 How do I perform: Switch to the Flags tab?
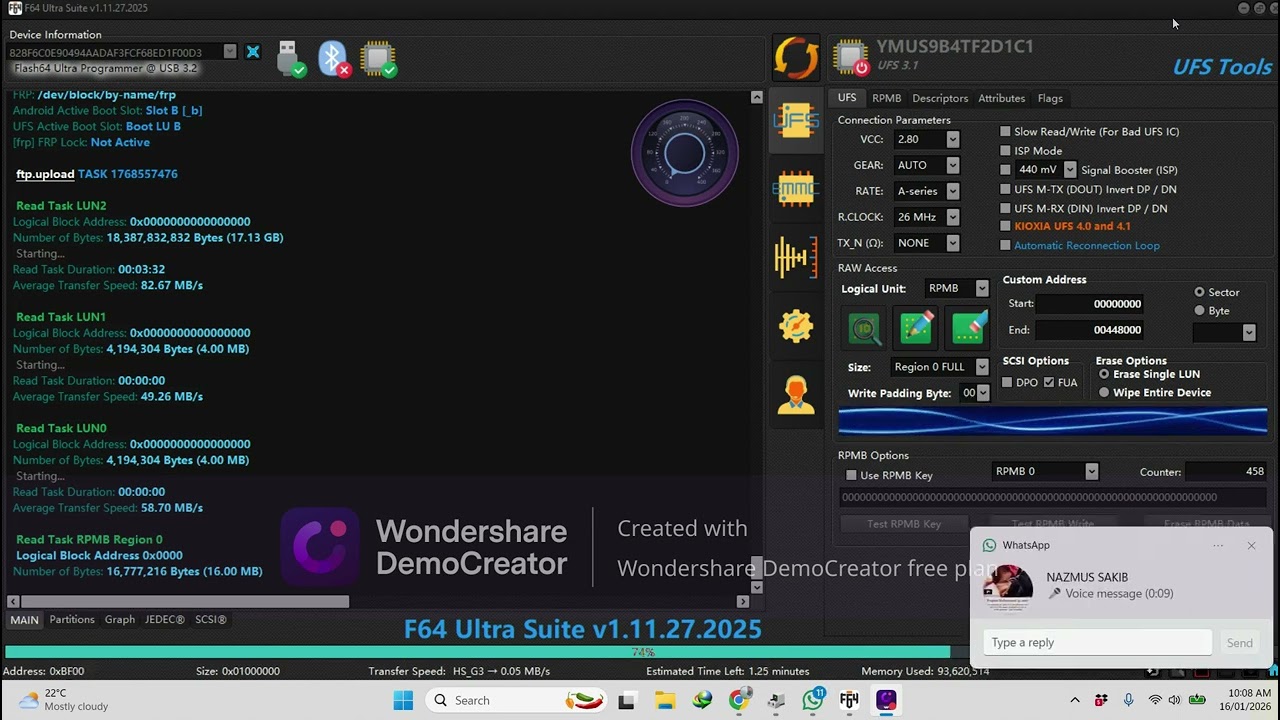point(1050,98)
